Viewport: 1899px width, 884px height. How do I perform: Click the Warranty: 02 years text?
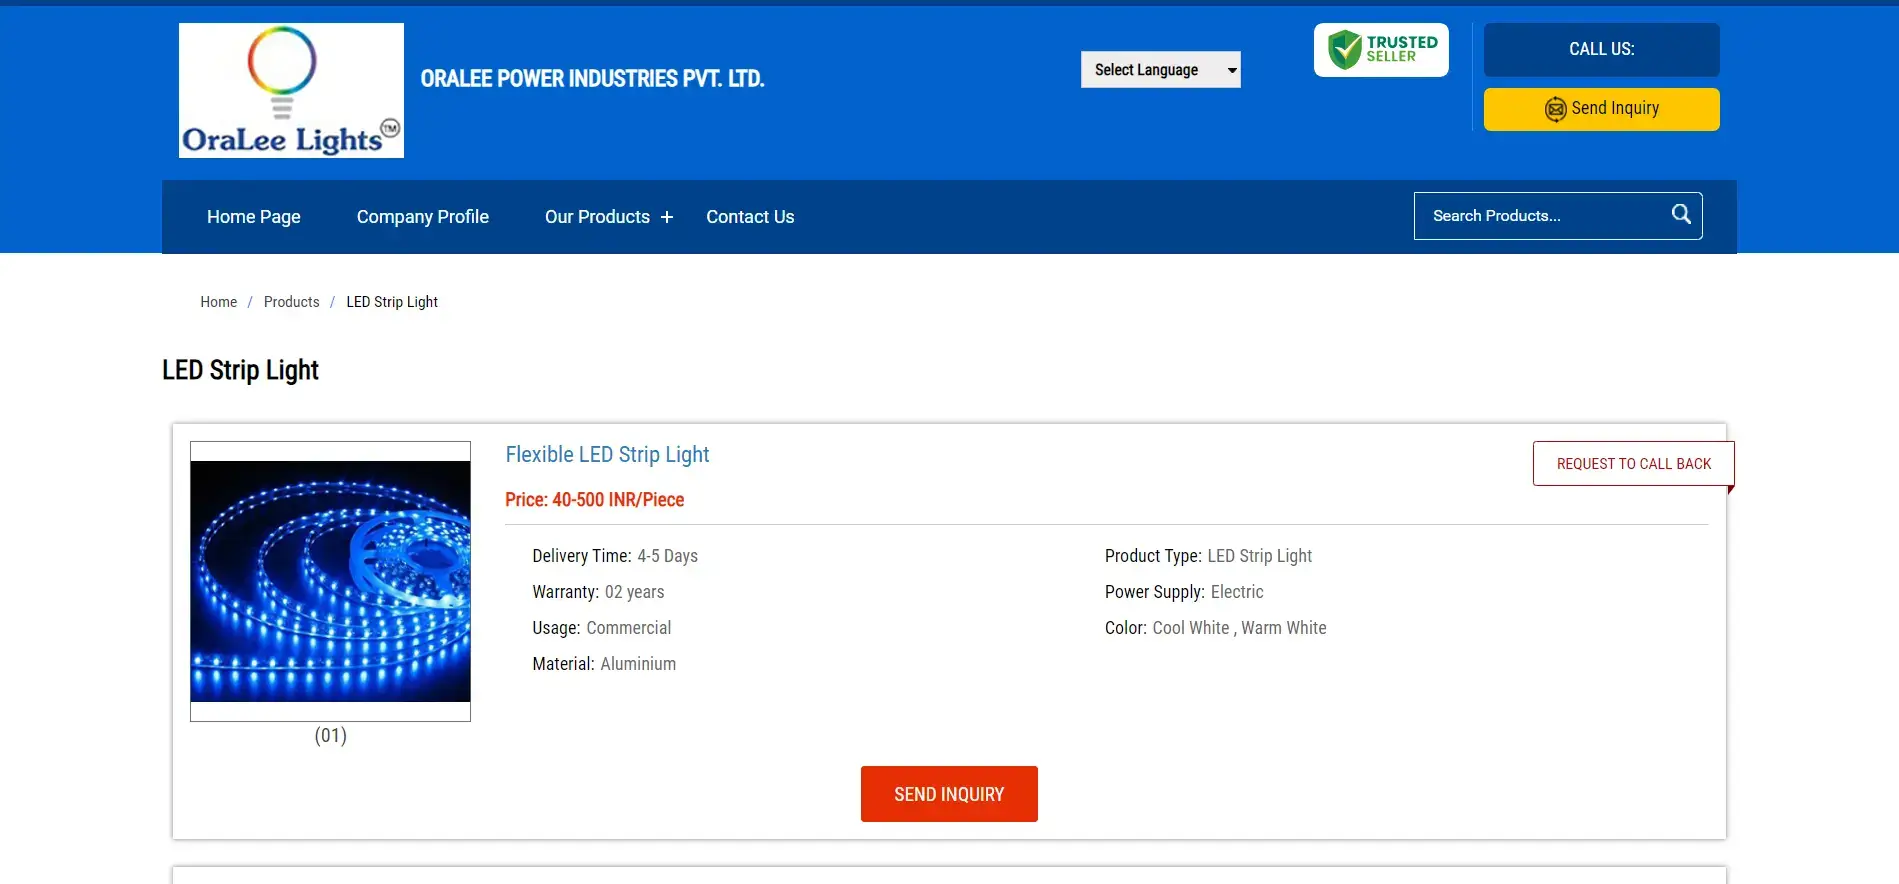(598, 592)
